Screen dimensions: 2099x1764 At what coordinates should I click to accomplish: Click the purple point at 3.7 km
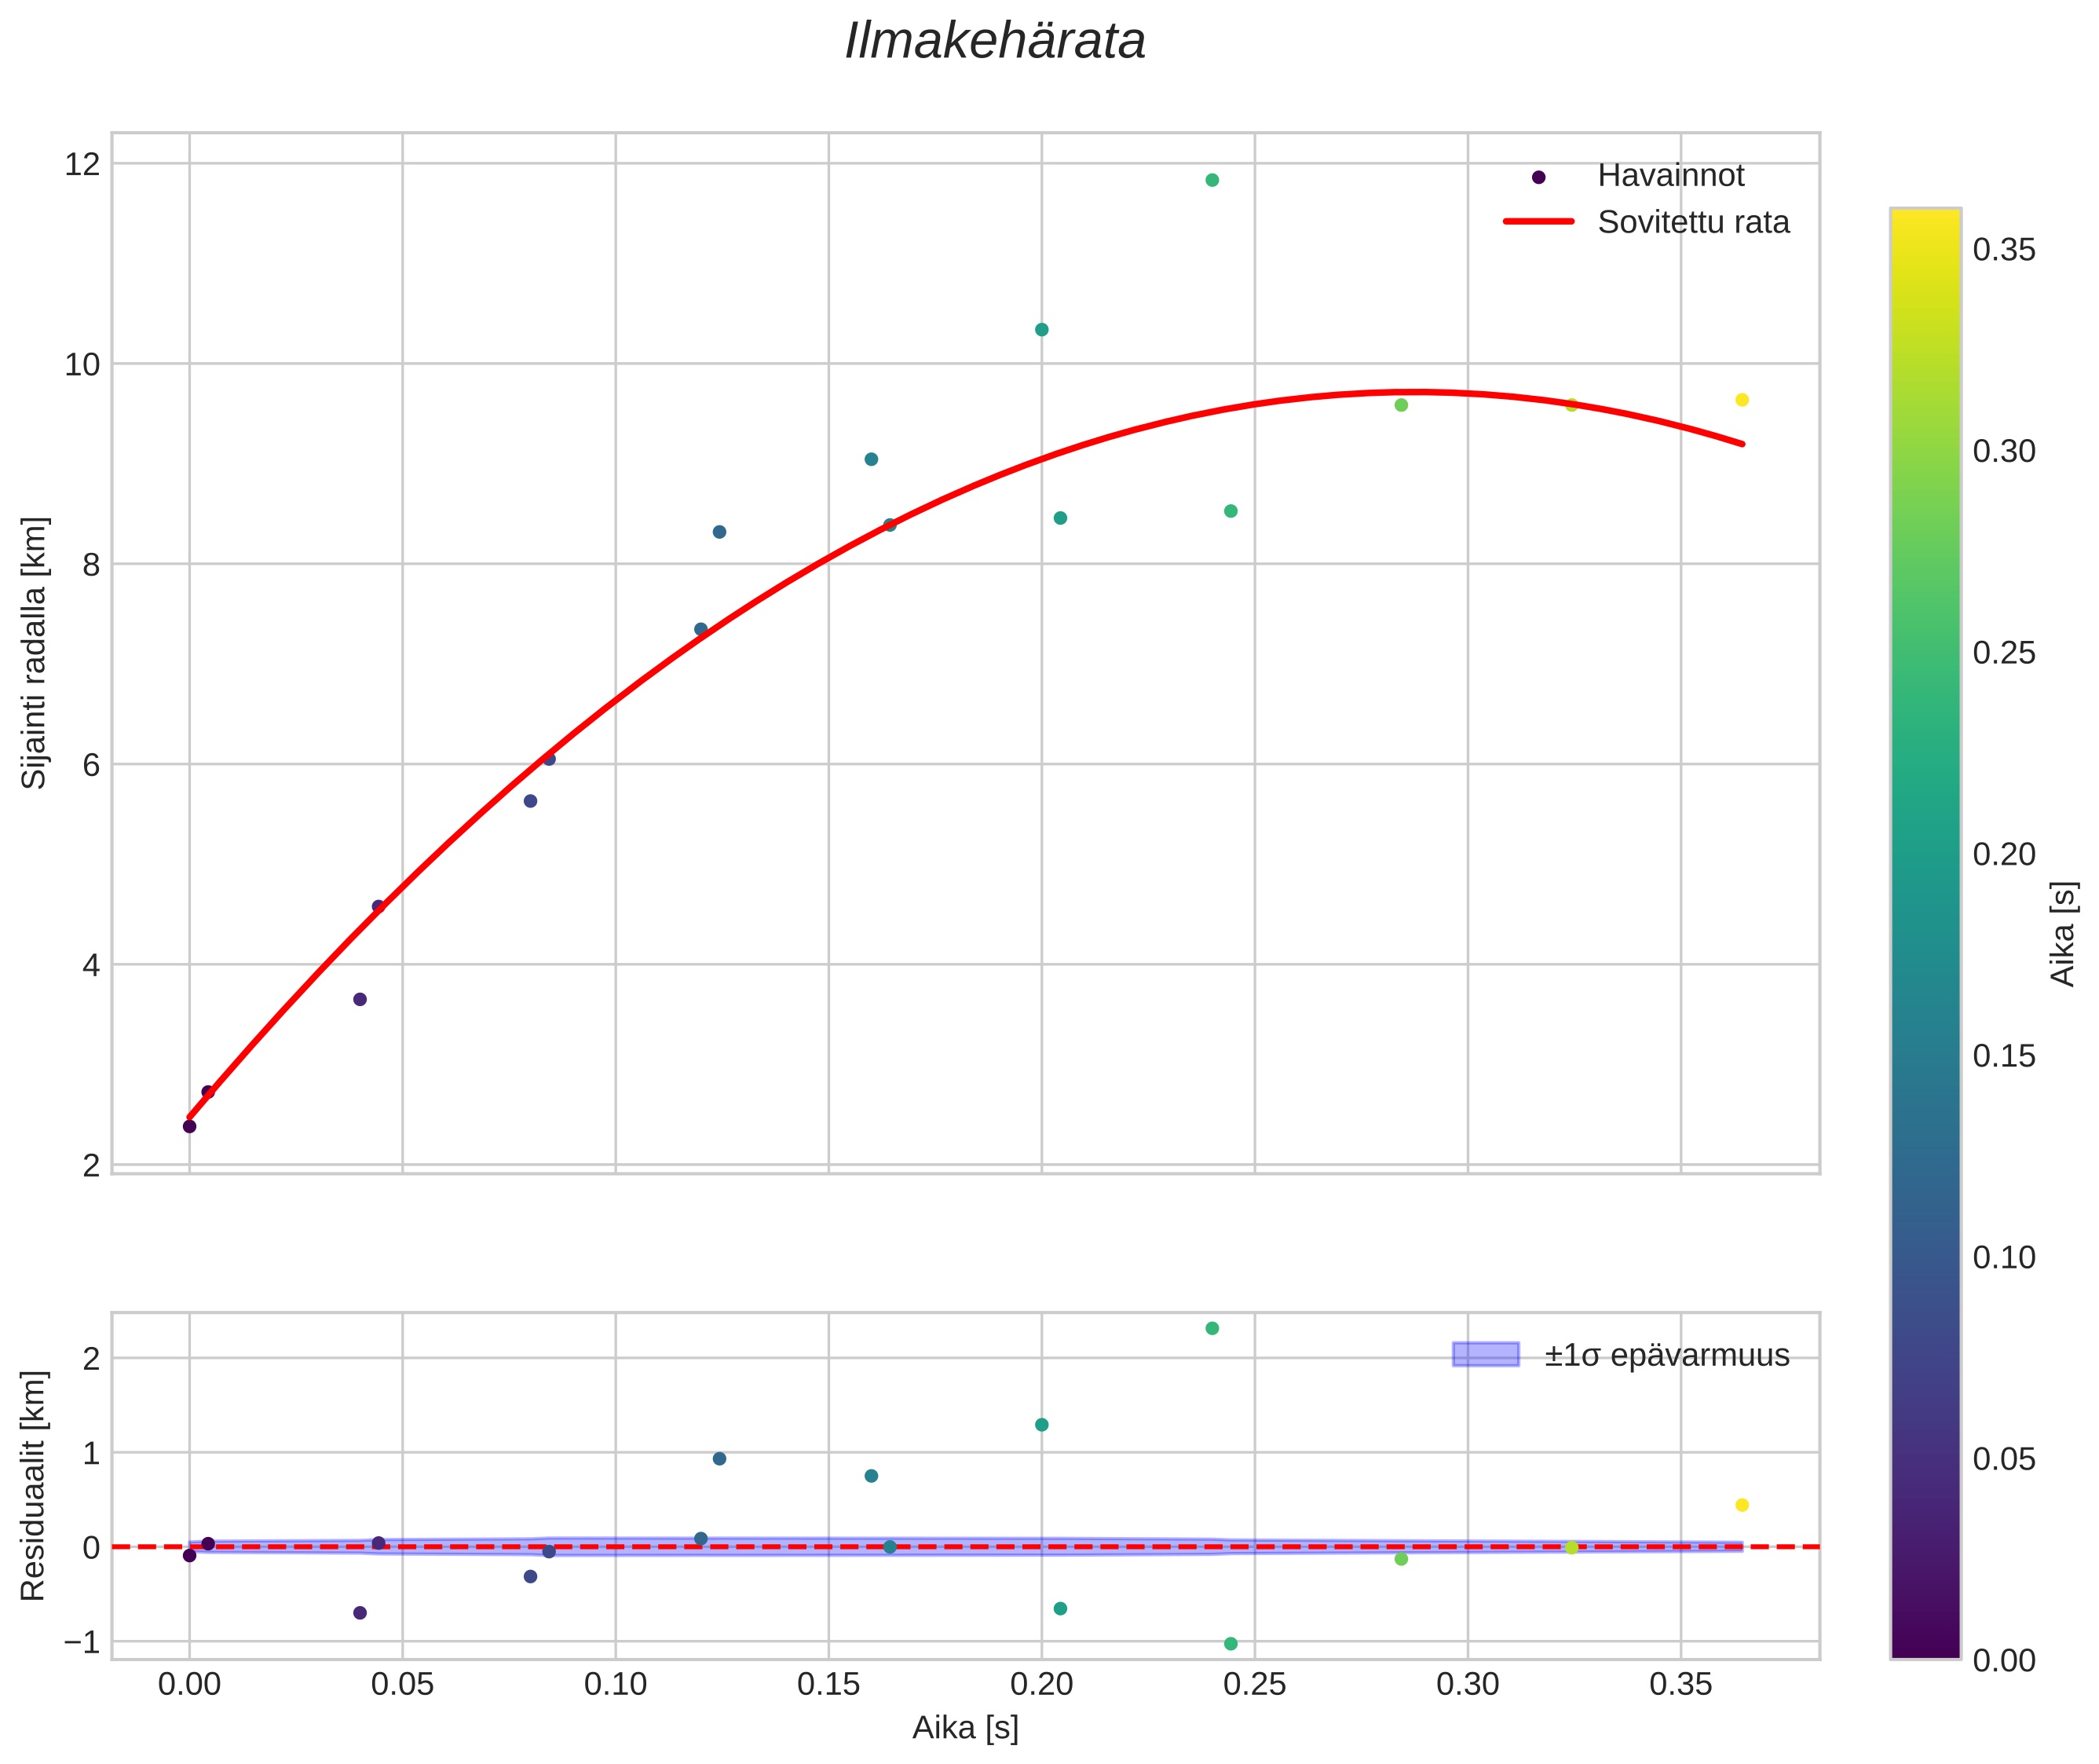(360, 999)
